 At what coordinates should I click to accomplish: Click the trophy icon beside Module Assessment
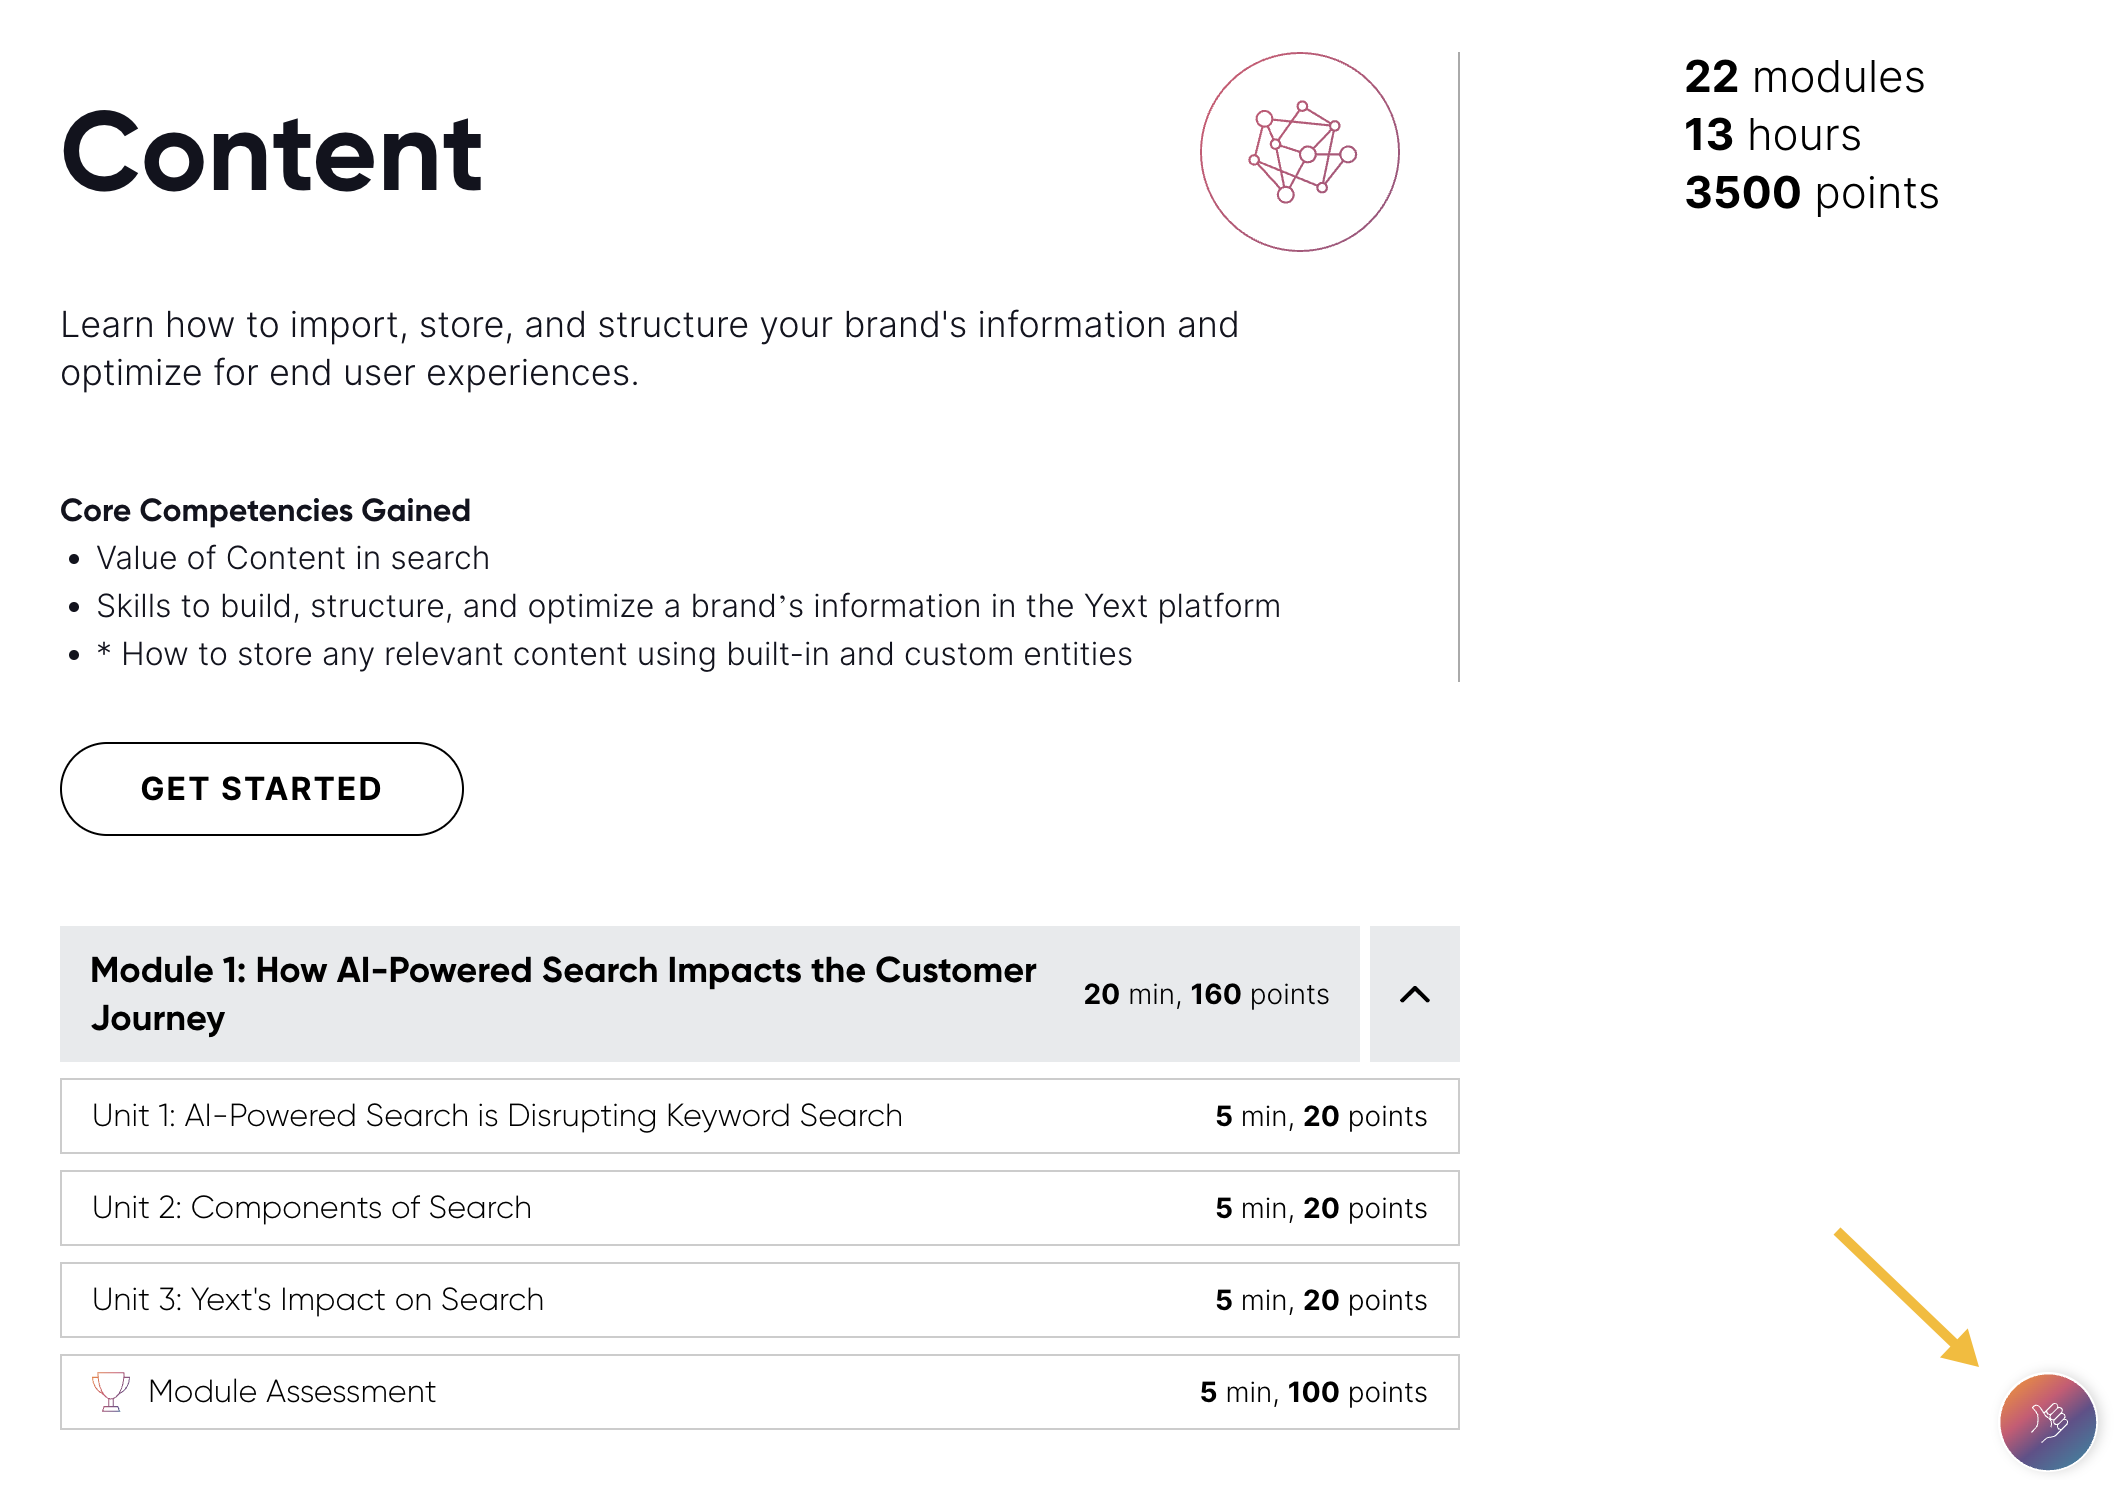(111, 1391)
